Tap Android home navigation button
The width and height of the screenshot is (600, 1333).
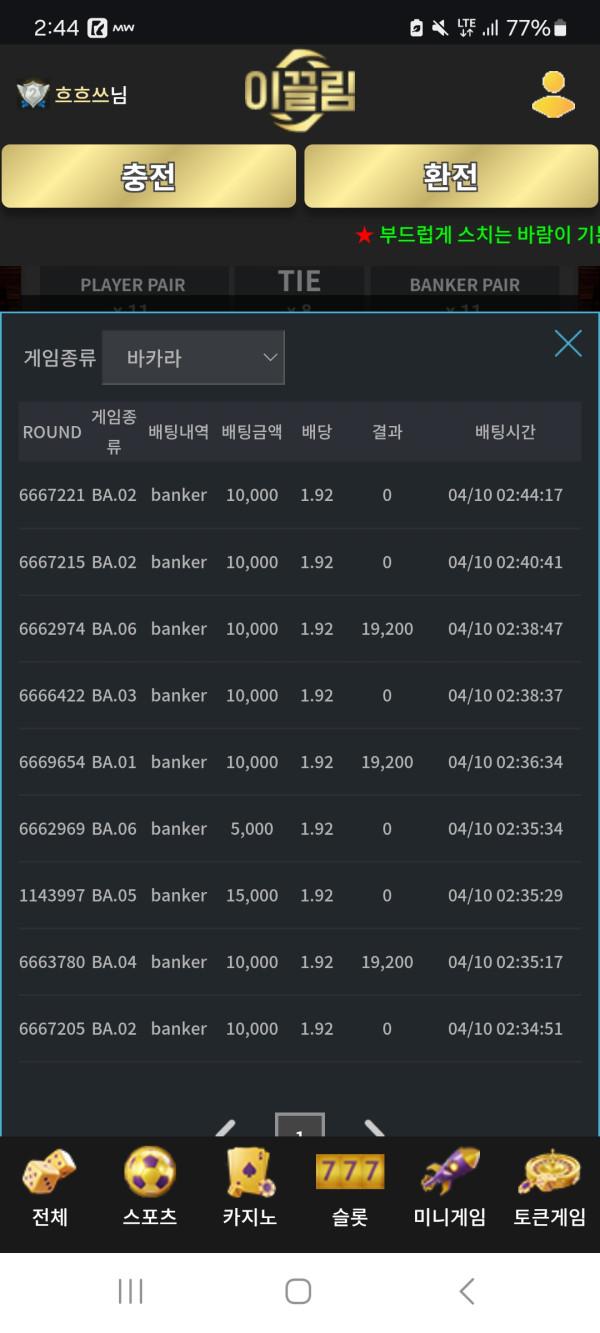click(x=298, y=1291)
